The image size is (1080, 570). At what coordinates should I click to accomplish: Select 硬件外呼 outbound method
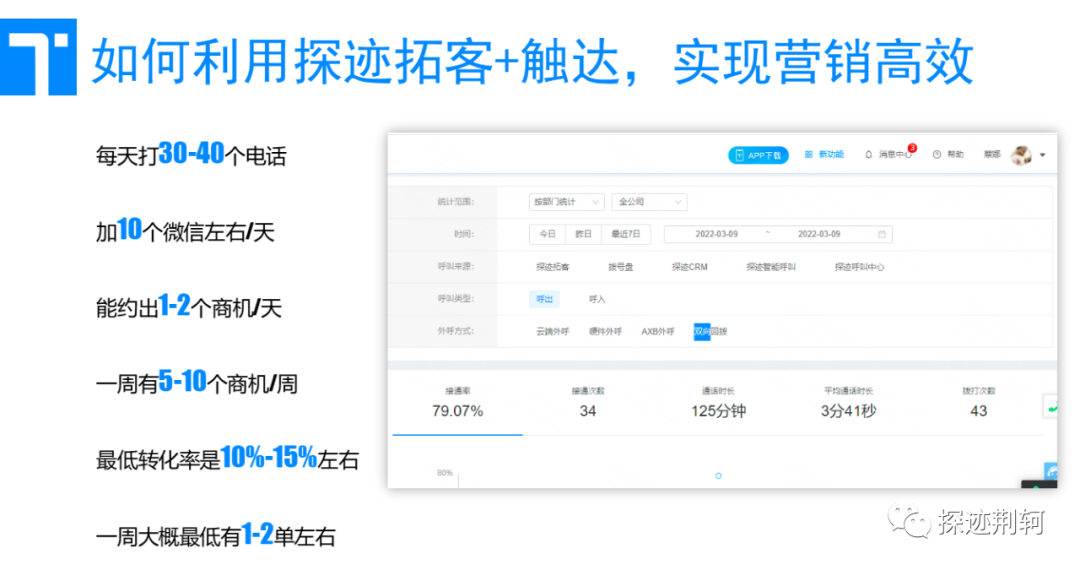[x=605, y=332]
